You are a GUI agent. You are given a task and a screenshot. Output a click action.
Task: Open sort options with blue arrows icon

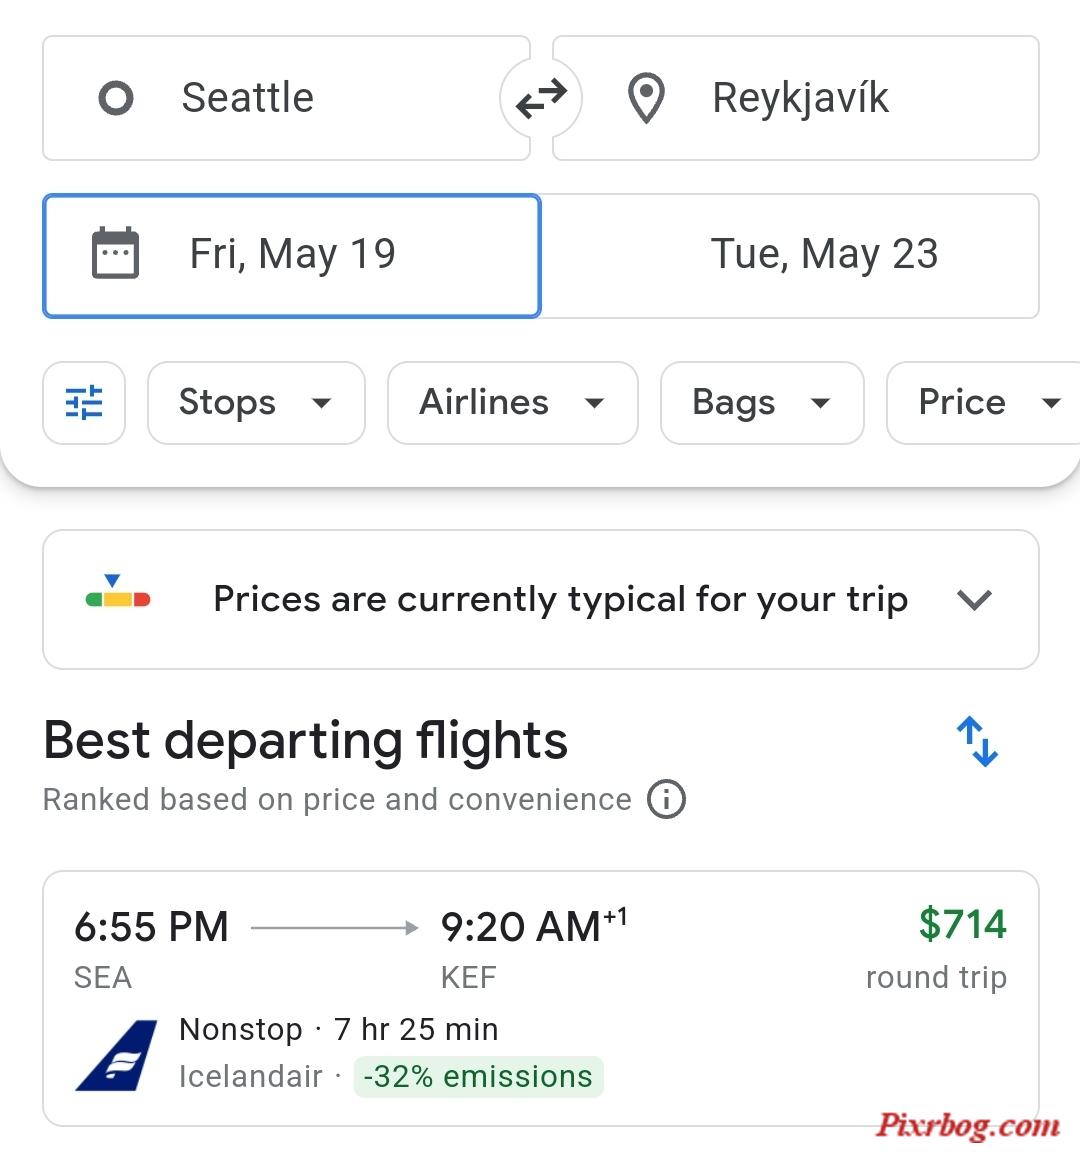(977, 741)
